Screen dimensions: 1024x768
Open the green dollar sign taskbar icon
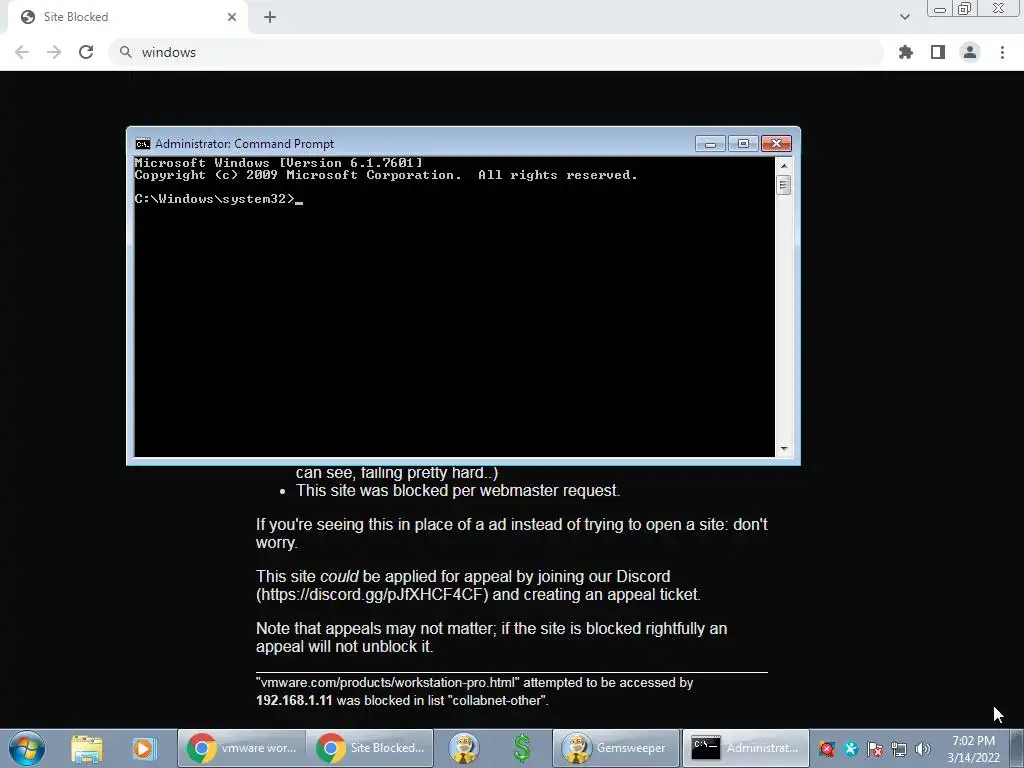pyautogui.click(x=521, y=748)
